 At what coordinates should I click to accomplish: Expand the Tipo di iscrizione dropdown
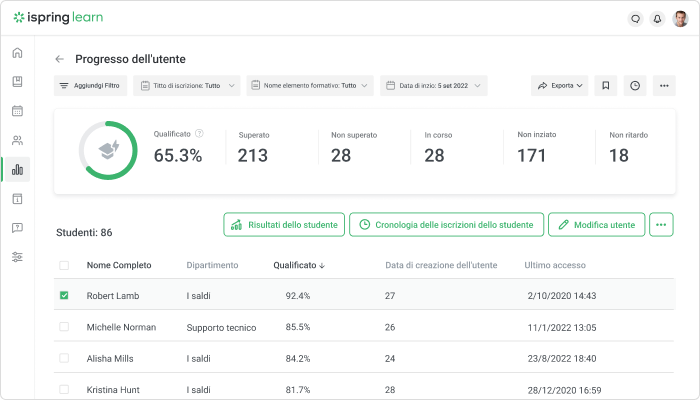(x=187, y=85)
